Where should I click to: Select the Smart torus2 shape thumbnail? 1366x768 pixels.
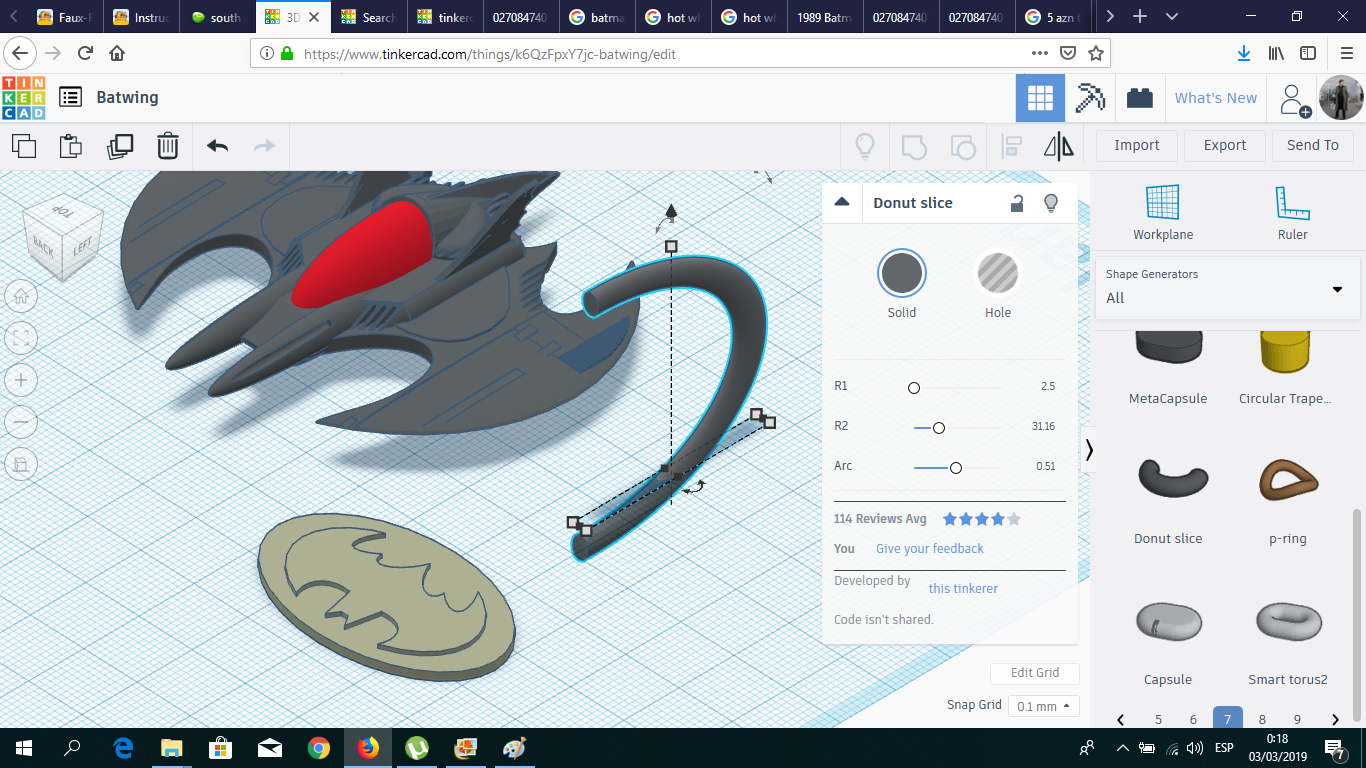click(x=1288, y=620)
